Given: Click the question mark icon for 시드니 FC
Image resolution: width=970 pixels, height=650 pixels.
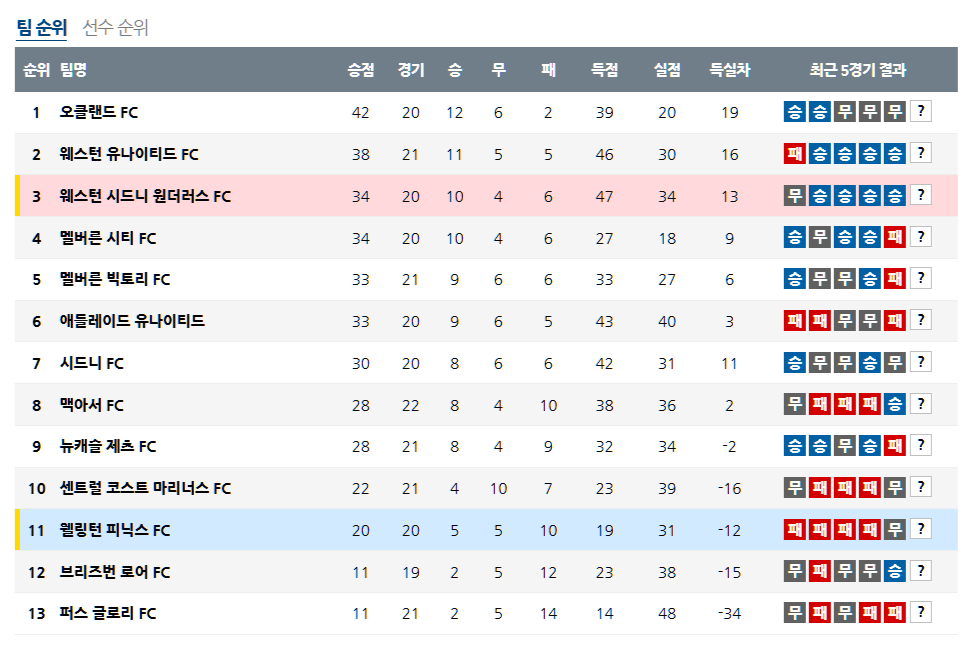Looking at the screenshot, I should click(x=921, y=362).
